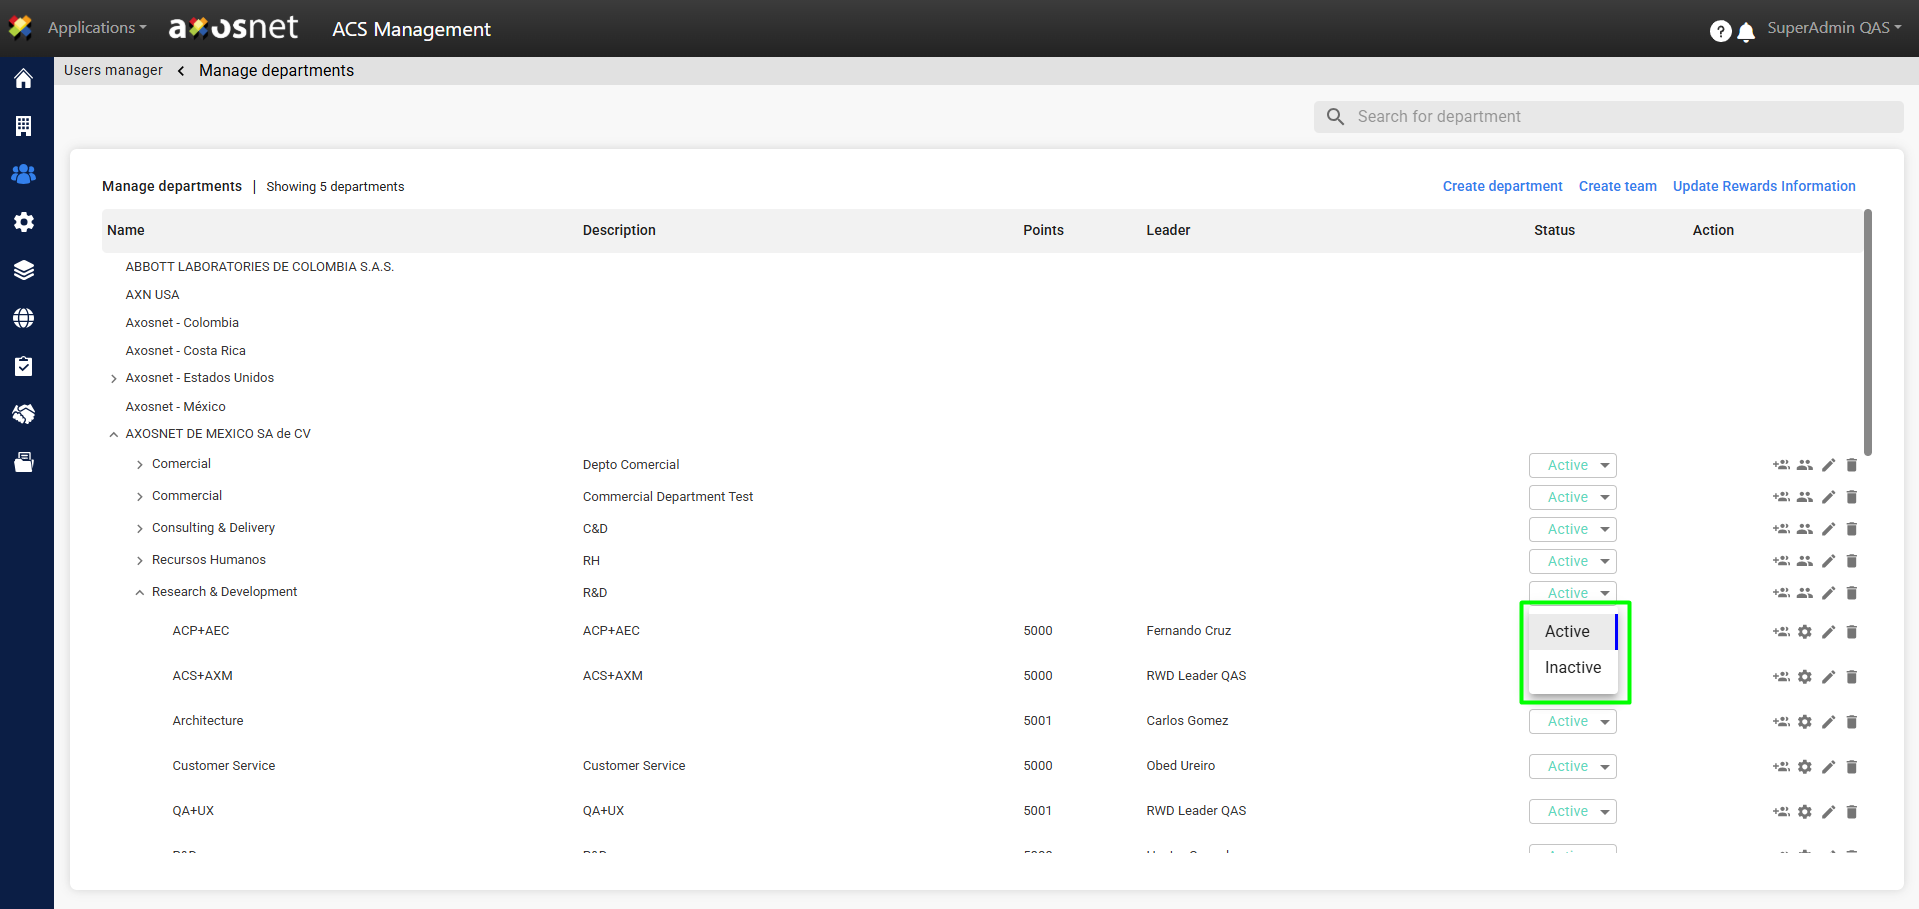This screenshot has height=909, width=1919.
Task: Collapse AXOSNET DE MEXICO SA de CV
Action: pos(114,435)
